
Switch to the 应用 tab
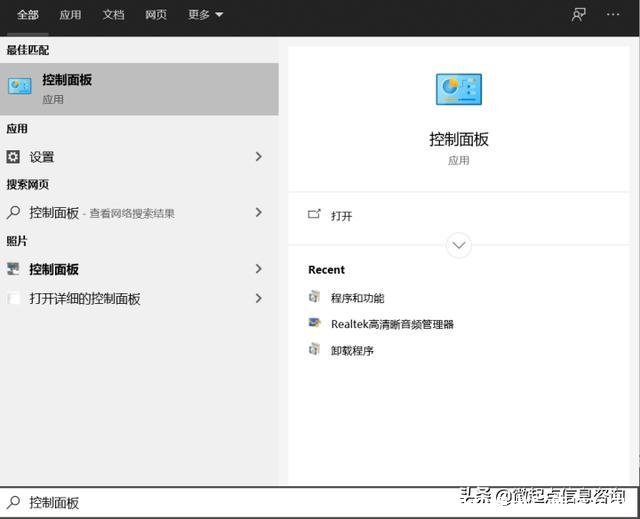pyautogui.click(x=70, y=15)
